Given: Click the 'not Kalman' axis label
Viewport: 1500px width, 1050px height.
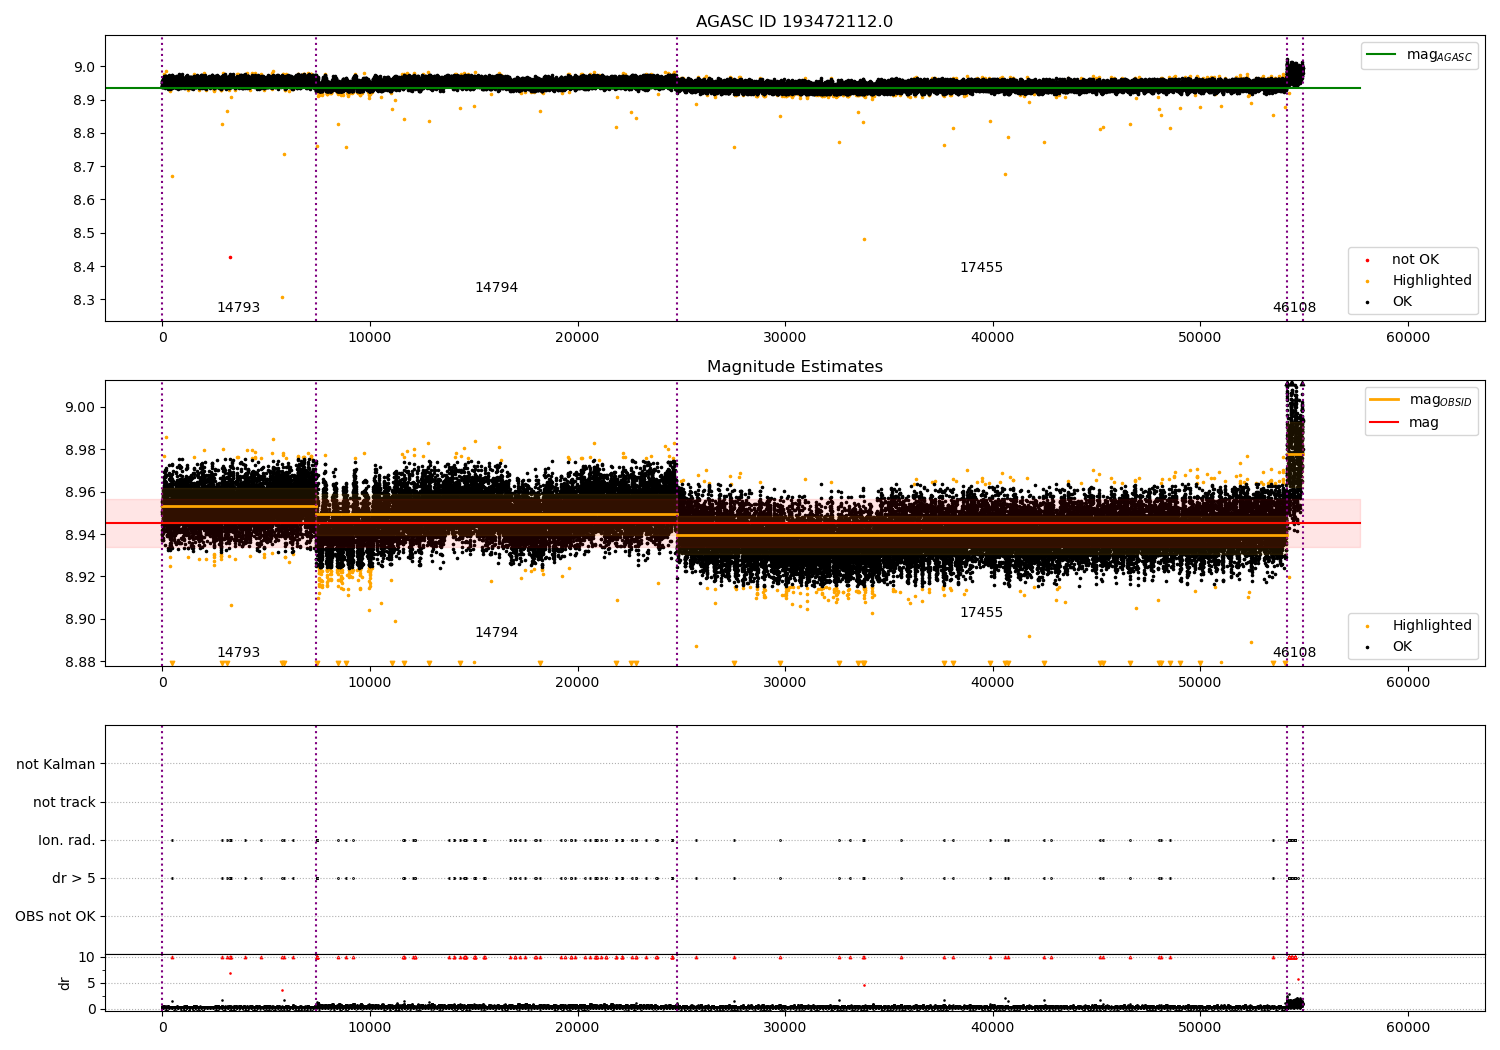Looking at the screenshot, I should (x=56, y=765).
